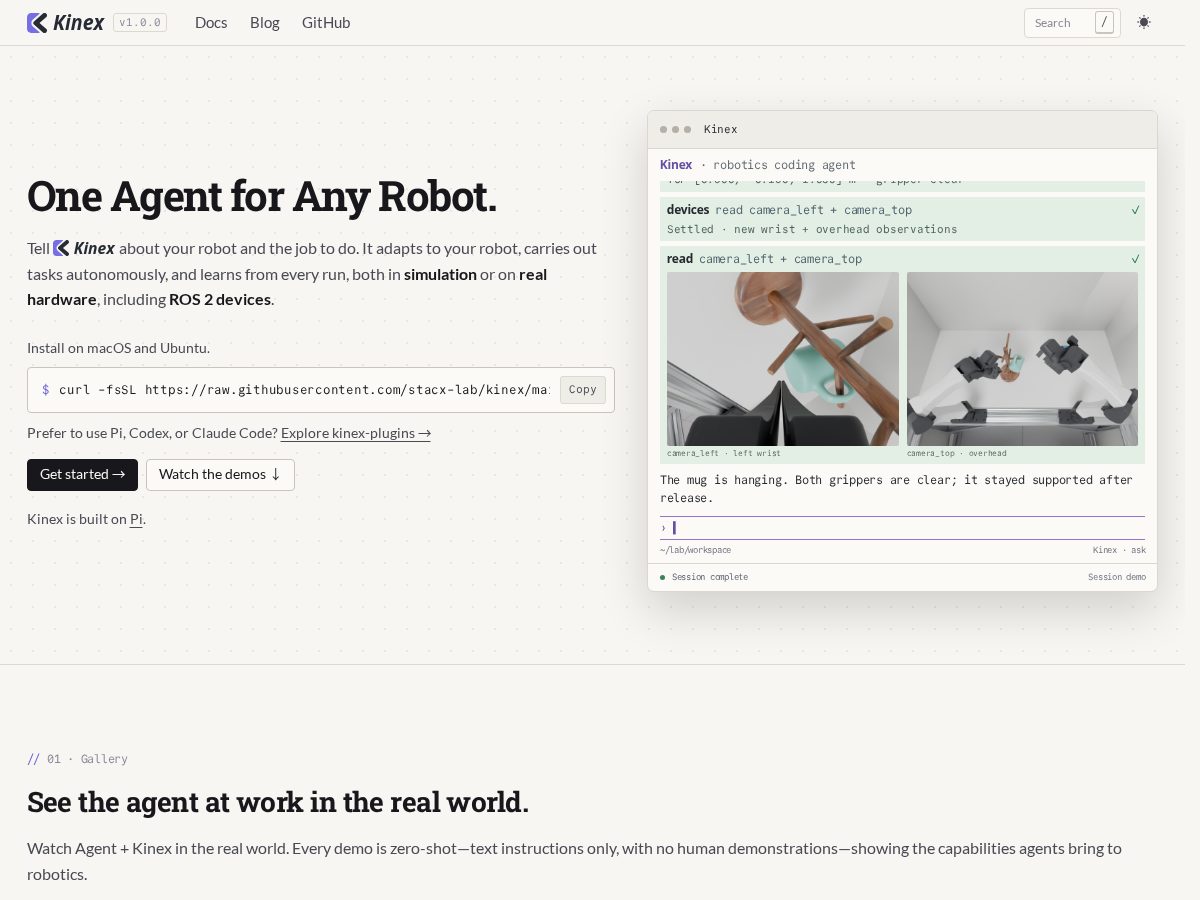Click the checkmark on the read row
The height and width of the screenshot is (900, 1200).
[x=1135, y=259]
